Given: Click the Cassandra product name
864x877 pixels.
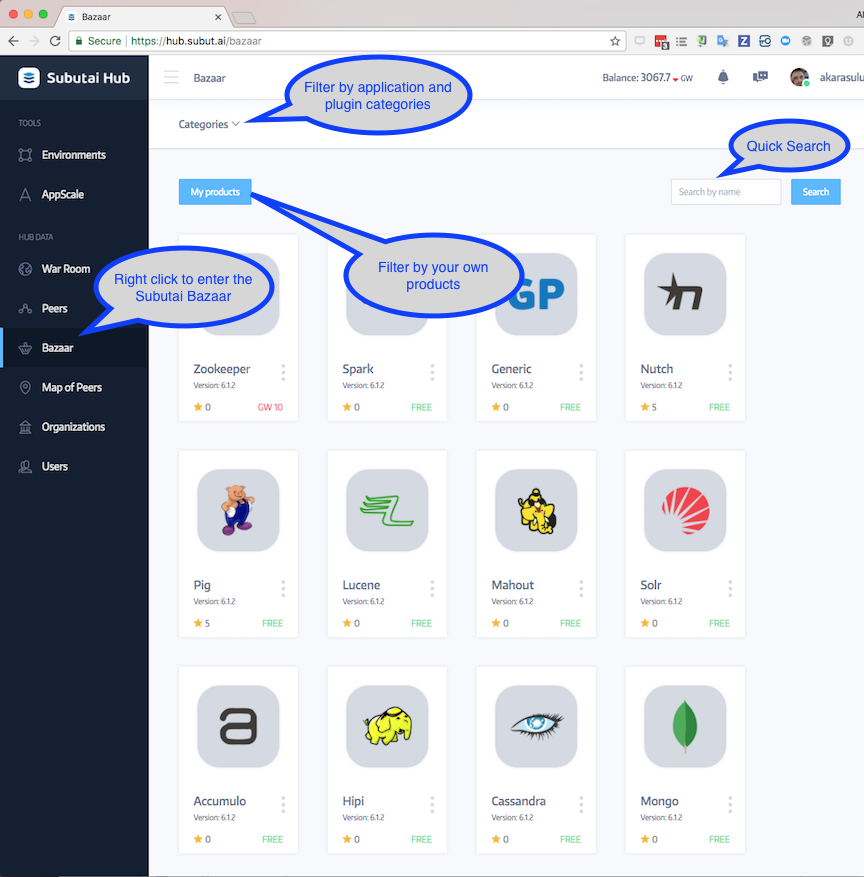Looking at the screenshot, I should (x=518, y=801).
